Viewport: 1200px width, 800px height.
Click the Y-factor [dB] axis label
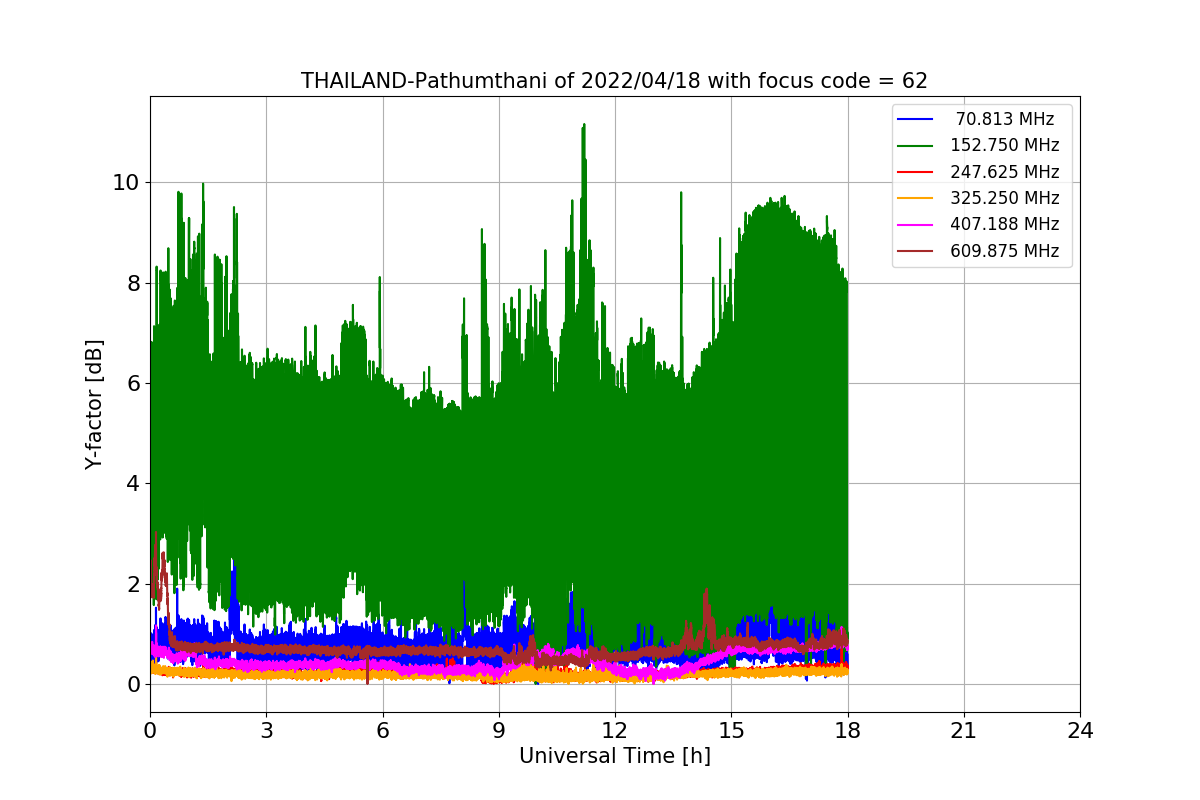point(94,404)
